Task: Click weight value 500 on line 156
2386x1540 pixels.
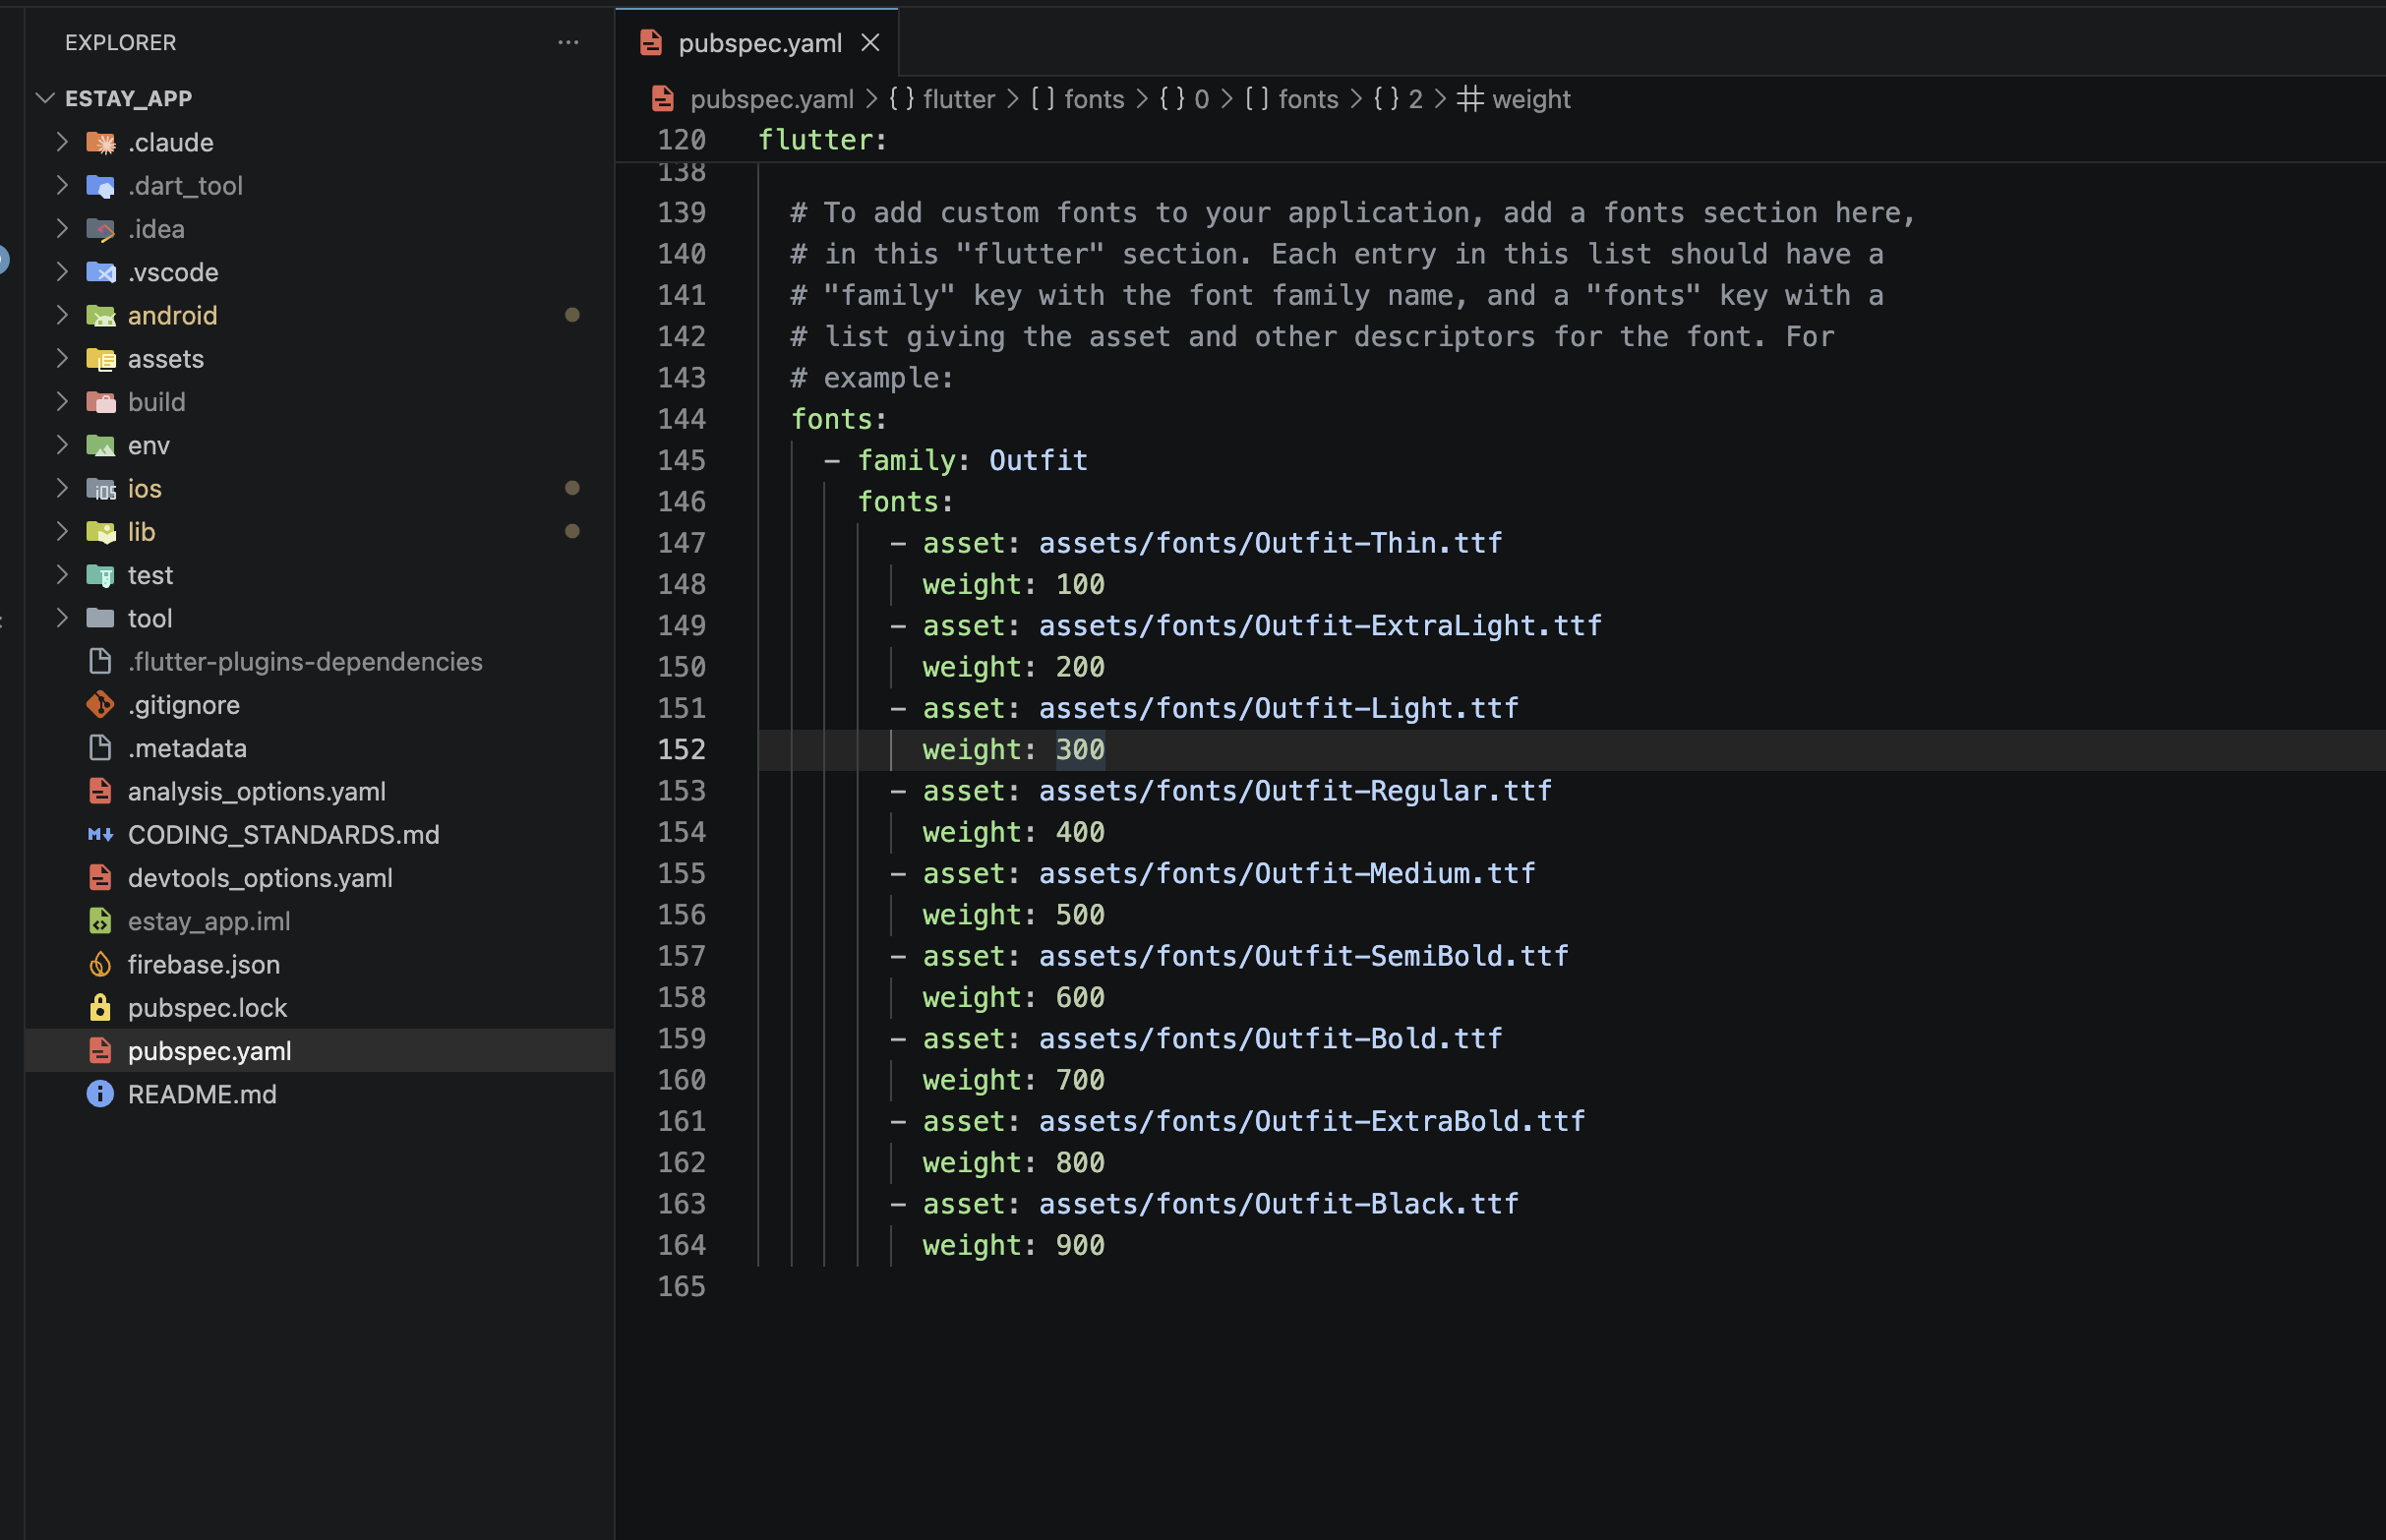Action: tap(1080, 915)
